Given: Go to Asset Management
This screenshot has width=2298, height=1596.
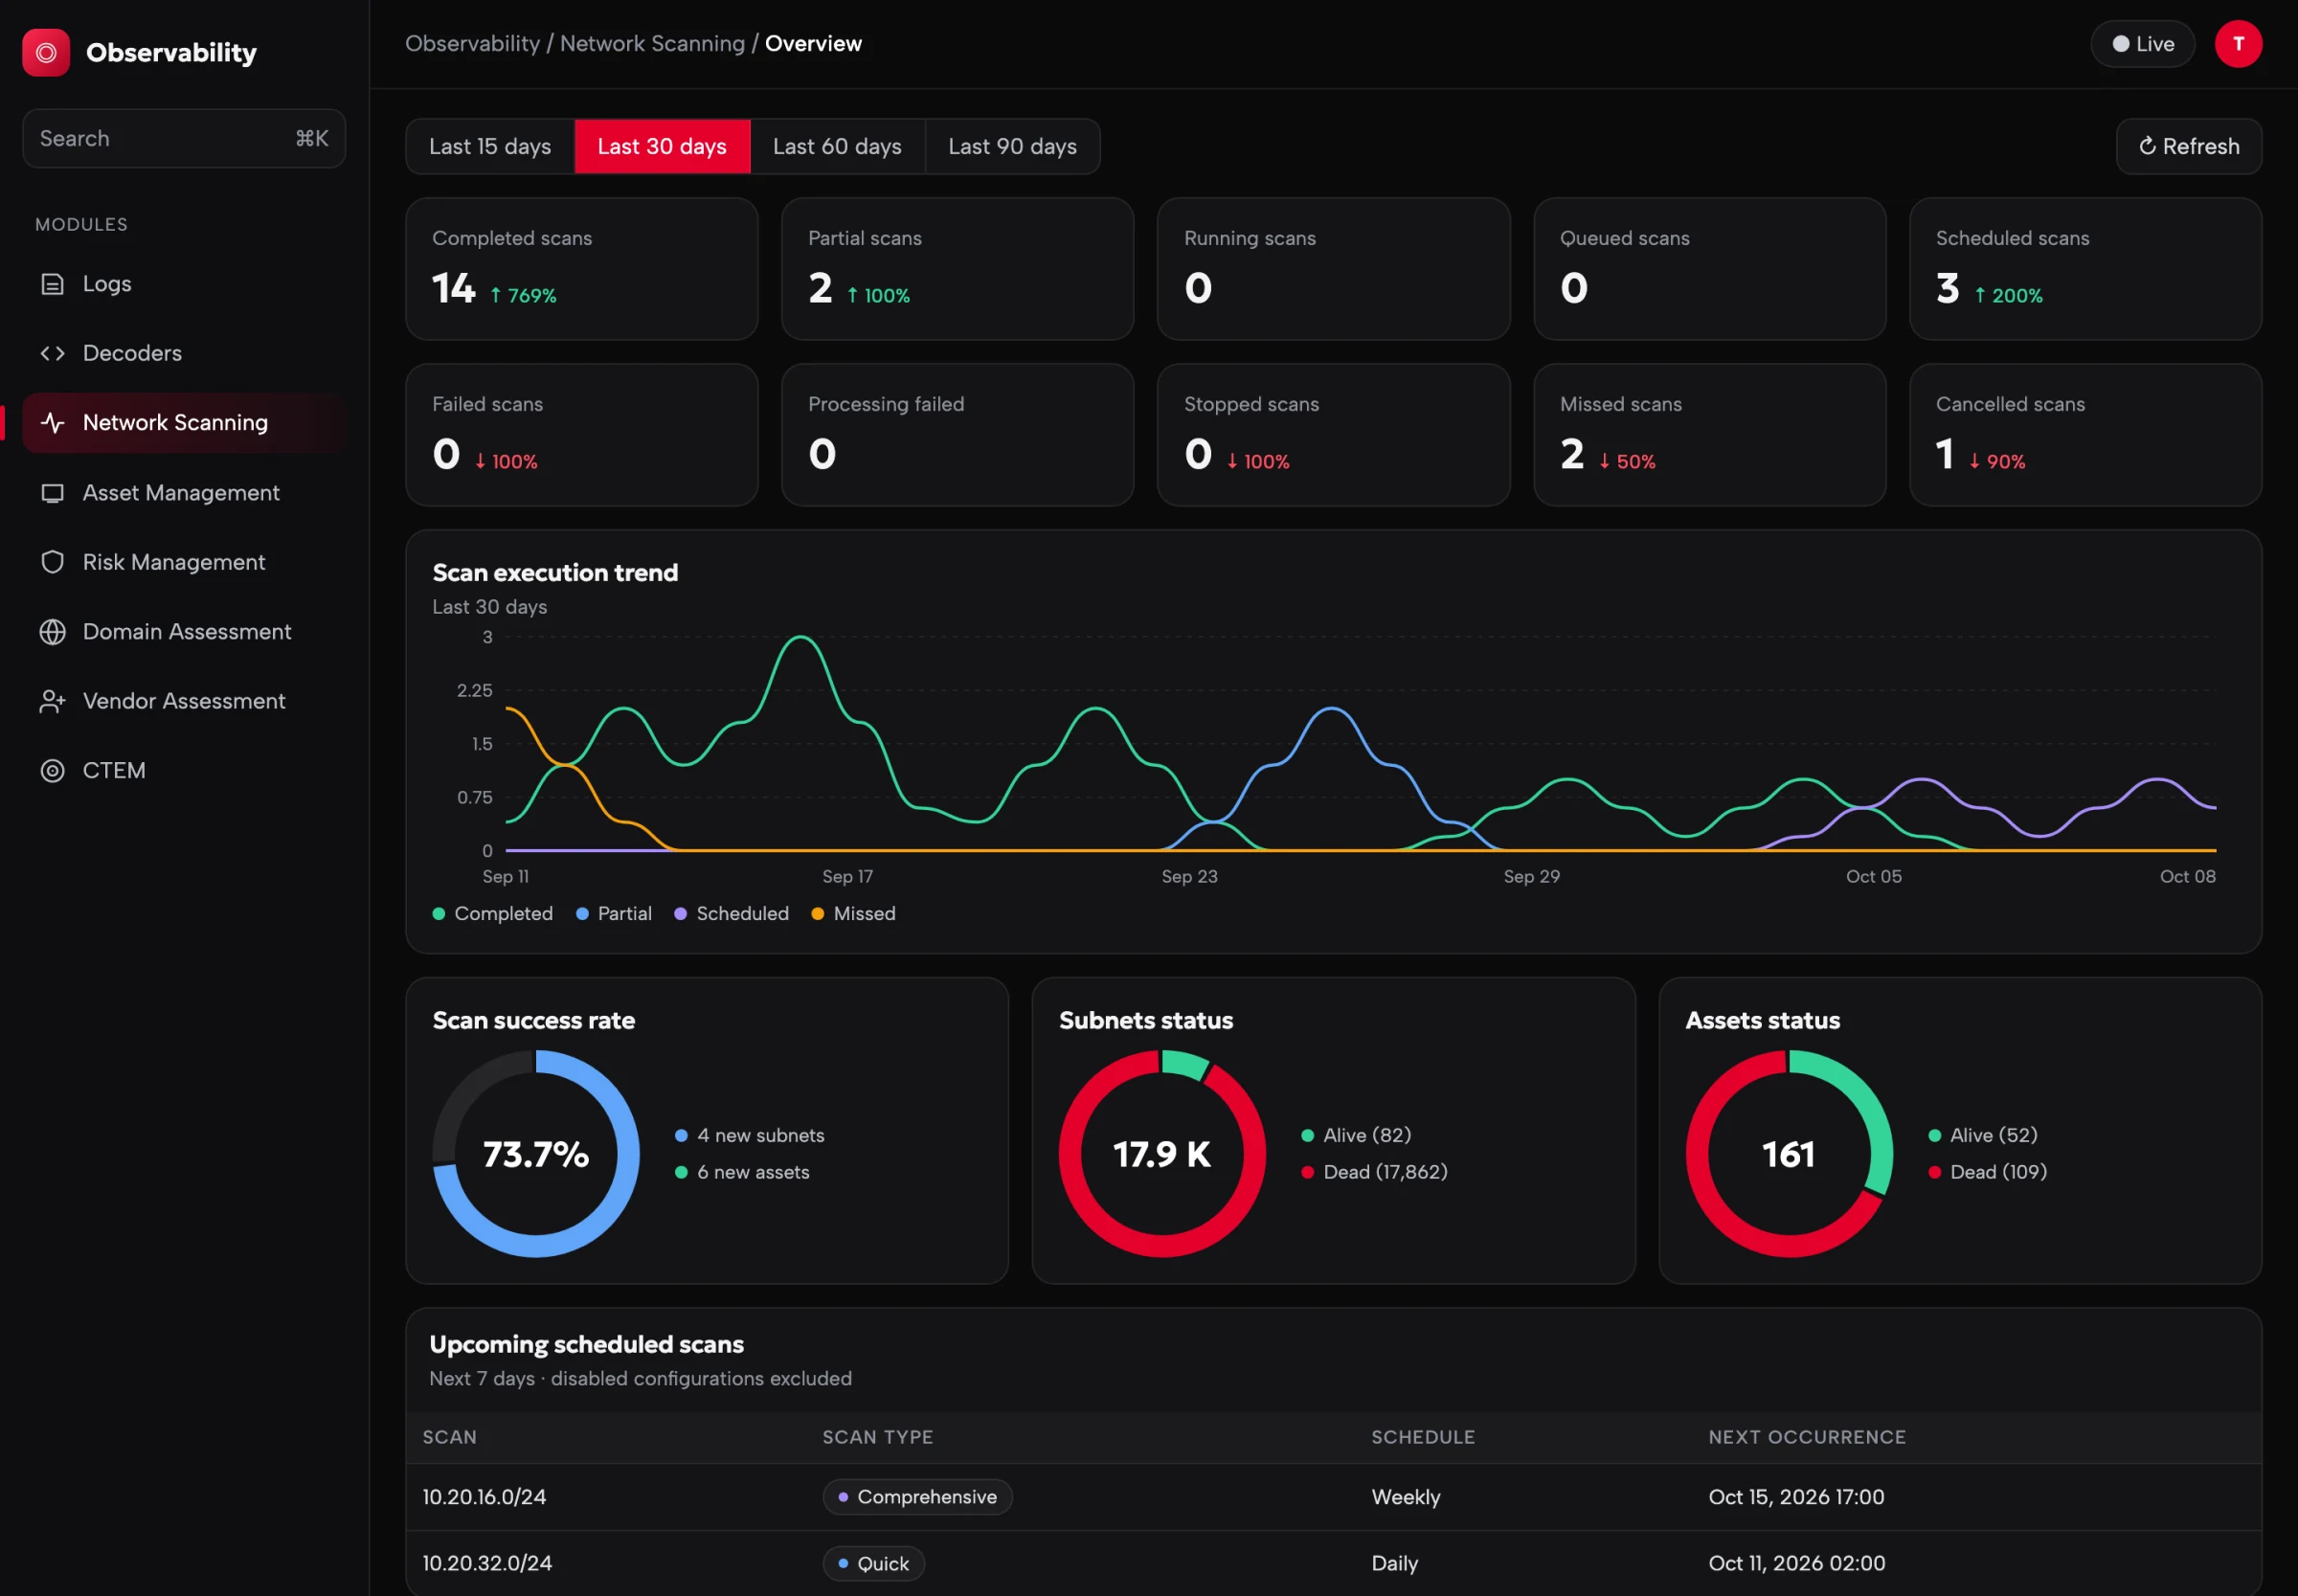Looking at the screenshot, I should [x=184, y=493].
